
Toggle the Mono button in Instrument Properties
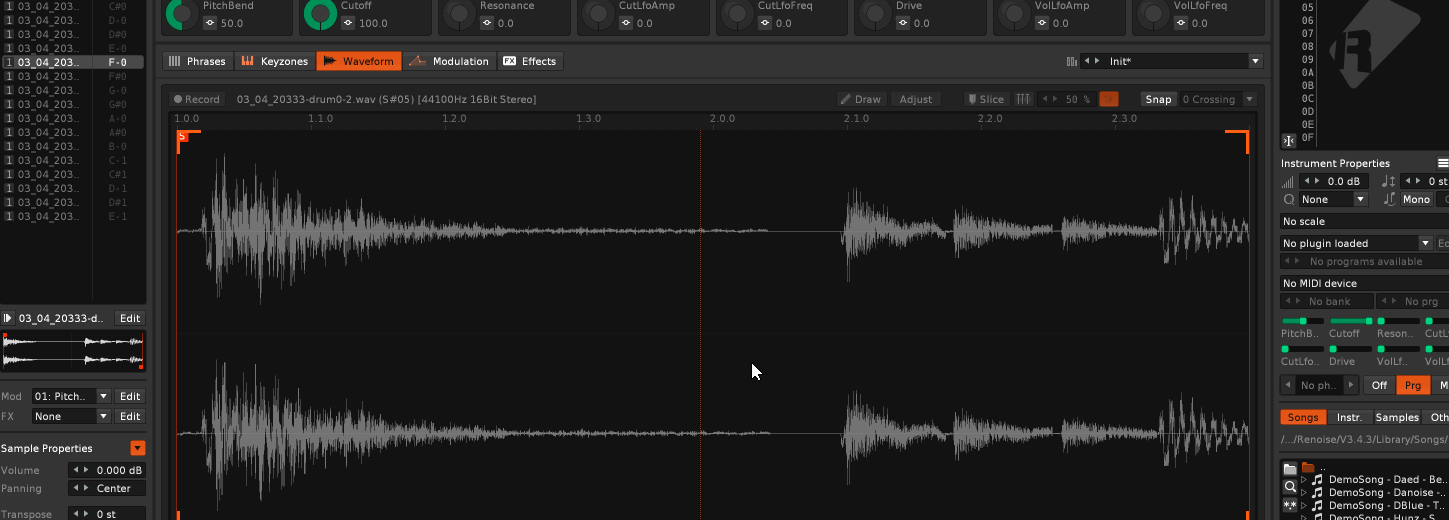pyautogui.click(x=1415, y=199)
